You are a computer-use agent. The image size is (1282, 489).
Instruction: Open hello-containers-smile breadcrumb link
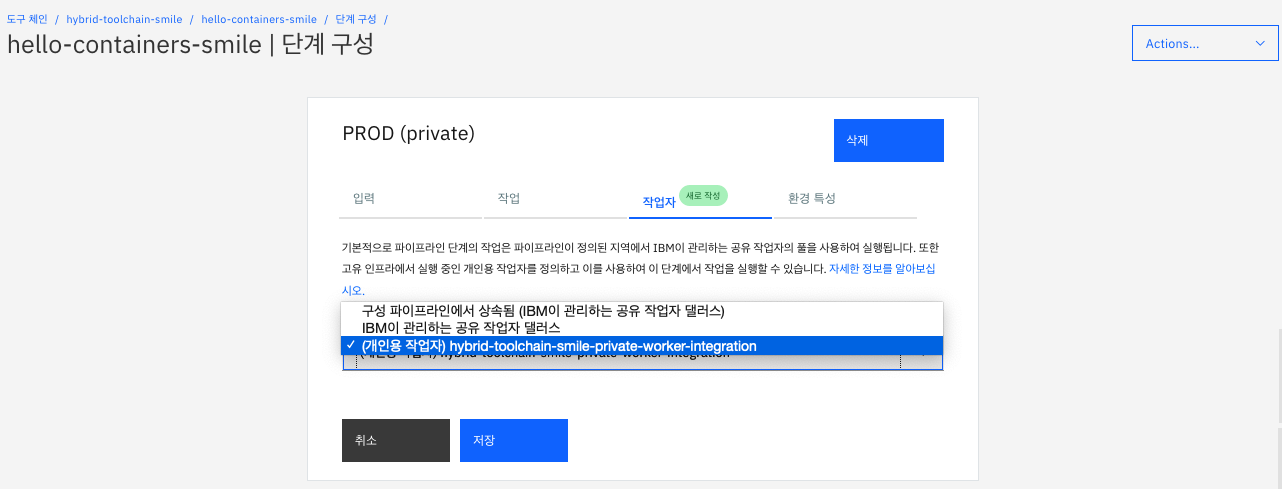pyautogui.click(x=259, y=19)
